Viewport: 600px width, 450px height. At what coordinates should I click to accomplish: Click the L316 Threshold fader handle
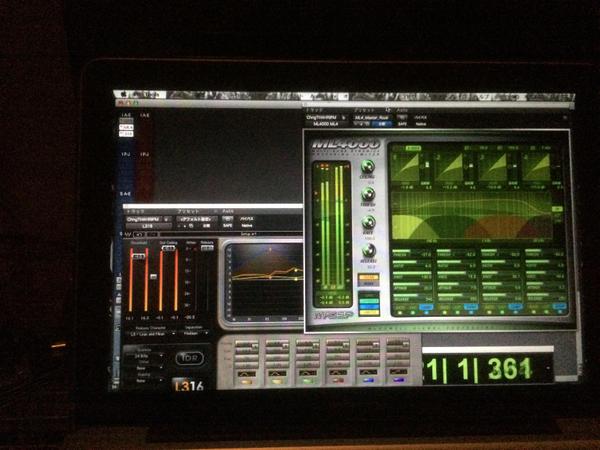click(x=139, y=256)
